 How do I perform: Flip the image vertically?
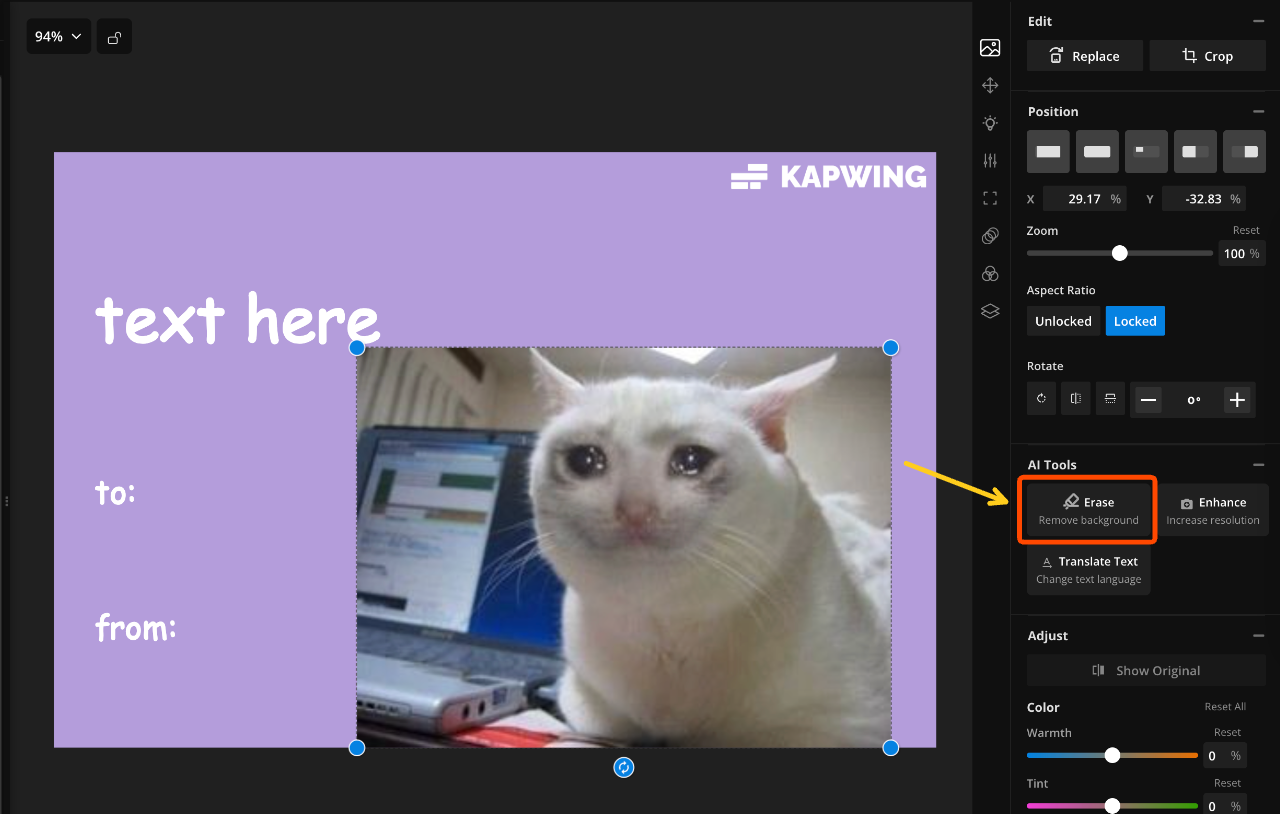[x=1110, y=398]
